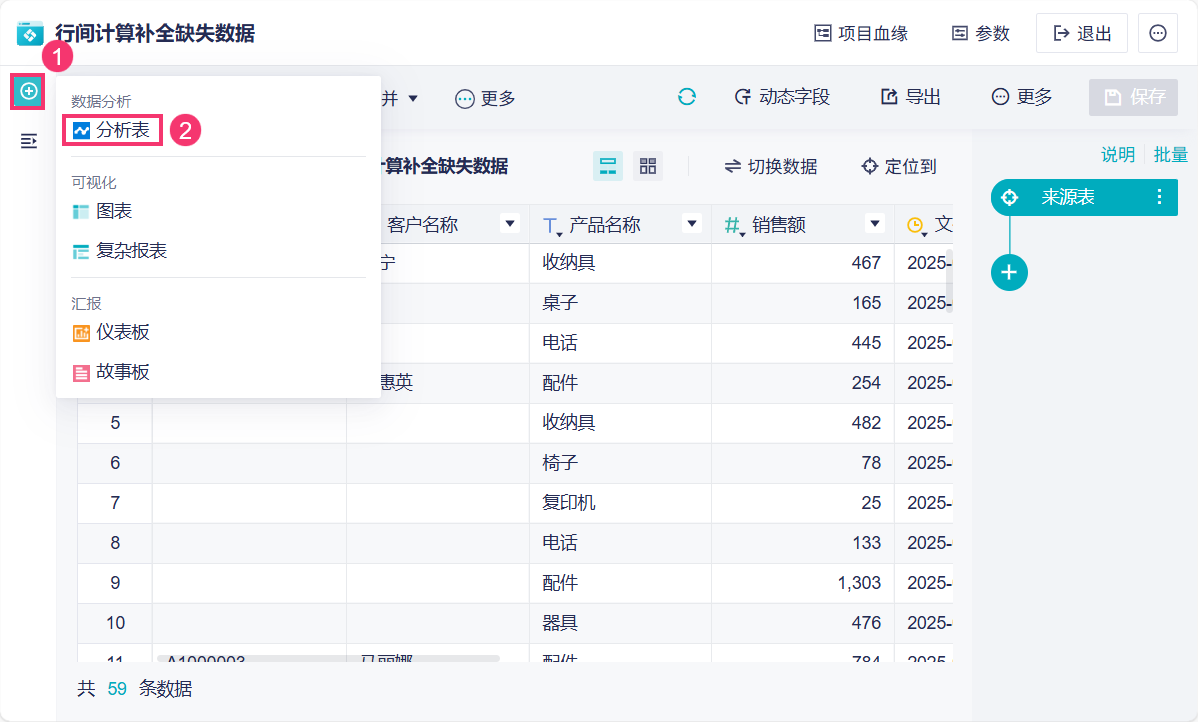Open the 客户名称 column dropdown
The height and width of the screenshot is (722, 1198).
510,224
